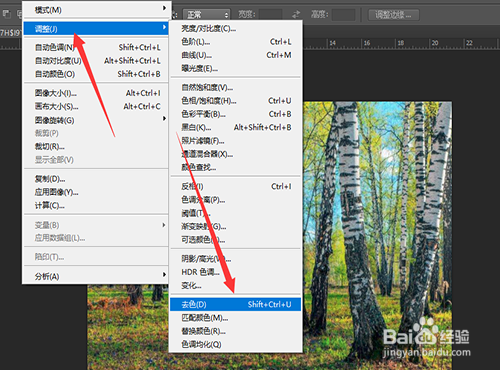Open 图像大小(I) dialog

click(96, 93)
